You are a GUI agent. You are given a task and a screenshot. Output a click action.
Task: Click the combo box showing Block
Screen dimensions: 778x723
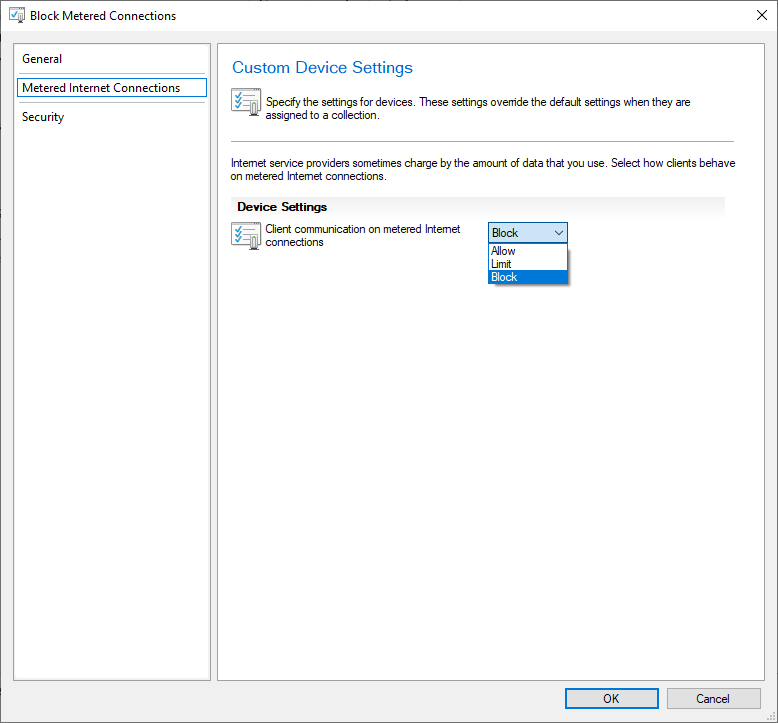[527, 233]
